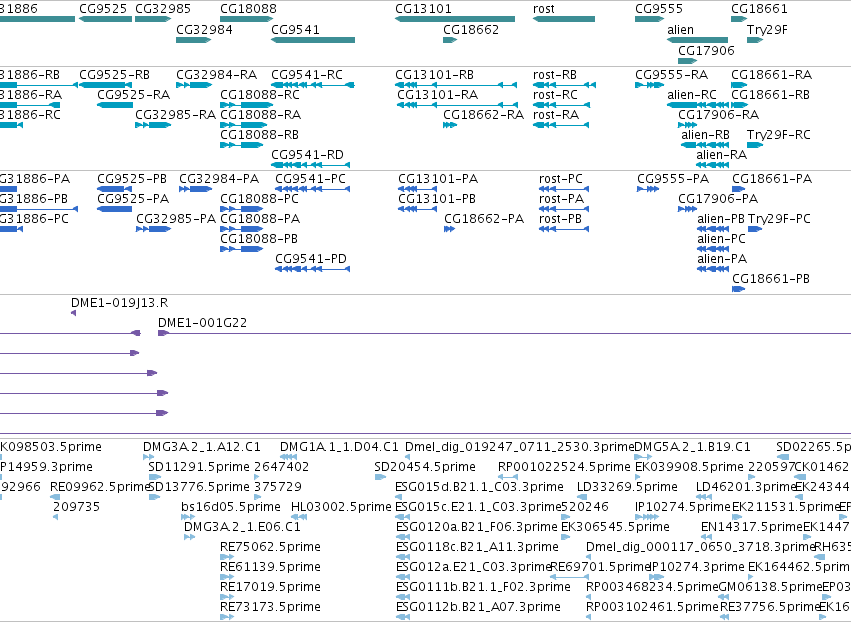Open the CG9541 gene bar
This screenshot has height=622, width=851.
313,40
